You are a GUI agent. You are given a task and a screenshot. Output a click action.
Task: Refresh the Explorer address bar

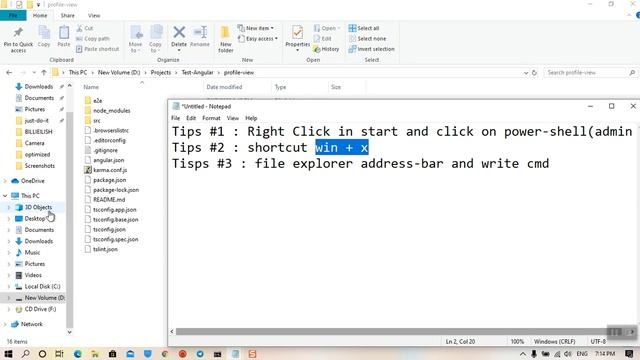pyautogui.click(x=534, y=73)
